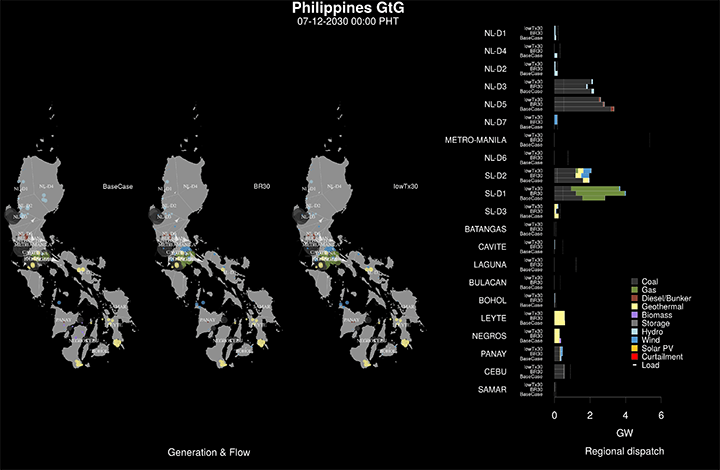The width and height of the screenshot is (720, 470).
Task: Click the Coal legend color swatch
Action: click(634, 281)
